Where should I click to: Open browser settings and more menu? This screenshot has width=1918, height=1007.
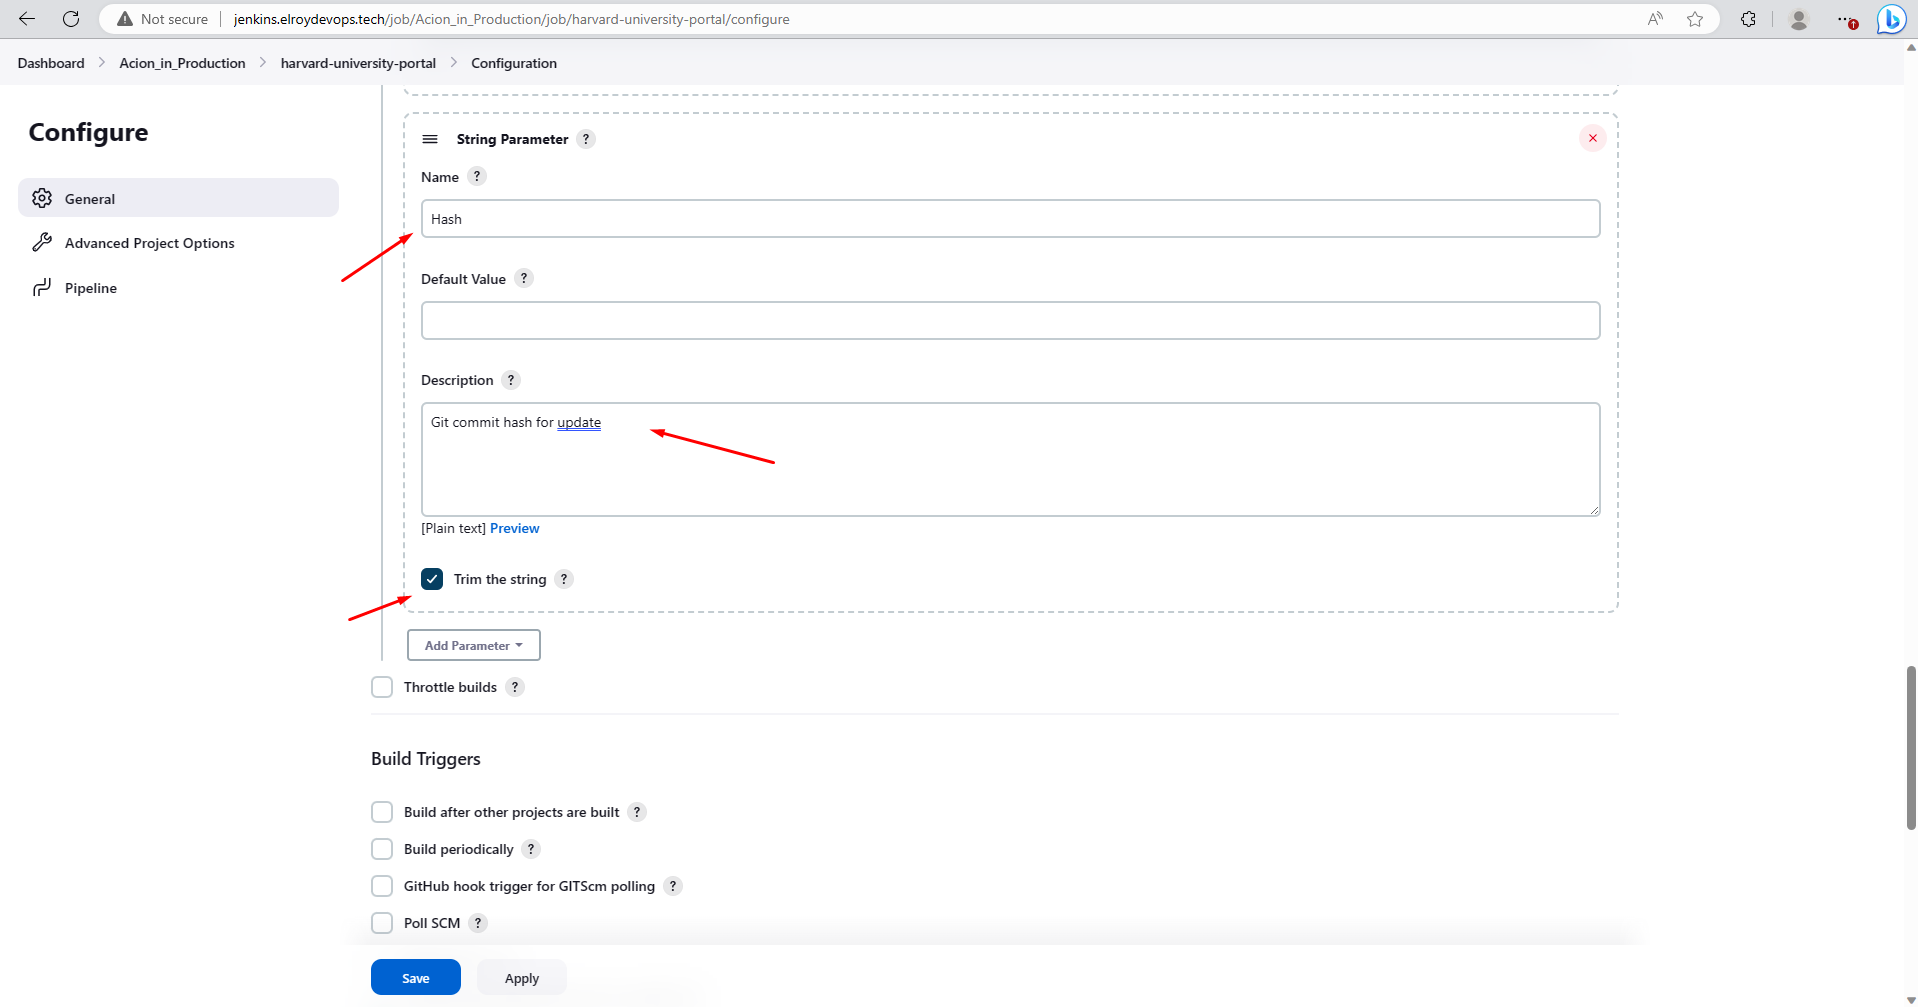coord(1846,19)
